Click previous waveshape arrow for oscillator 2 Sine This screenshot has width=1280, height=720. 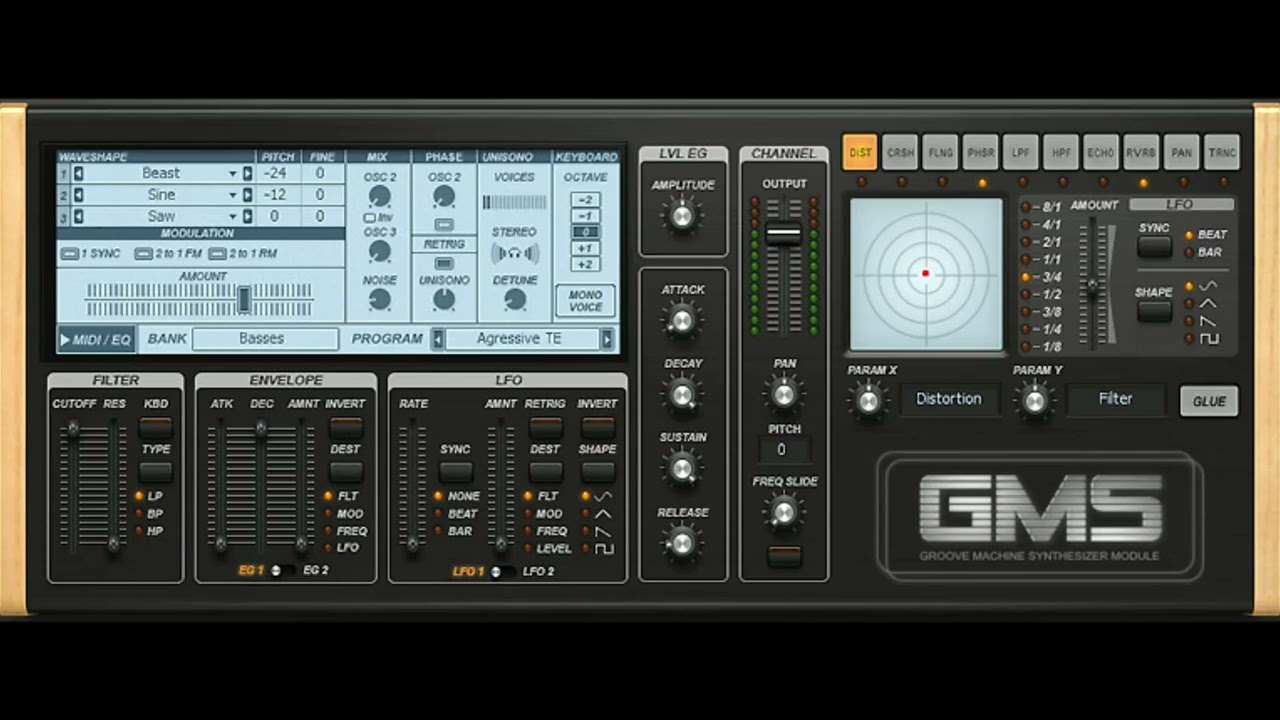point(79,195)
